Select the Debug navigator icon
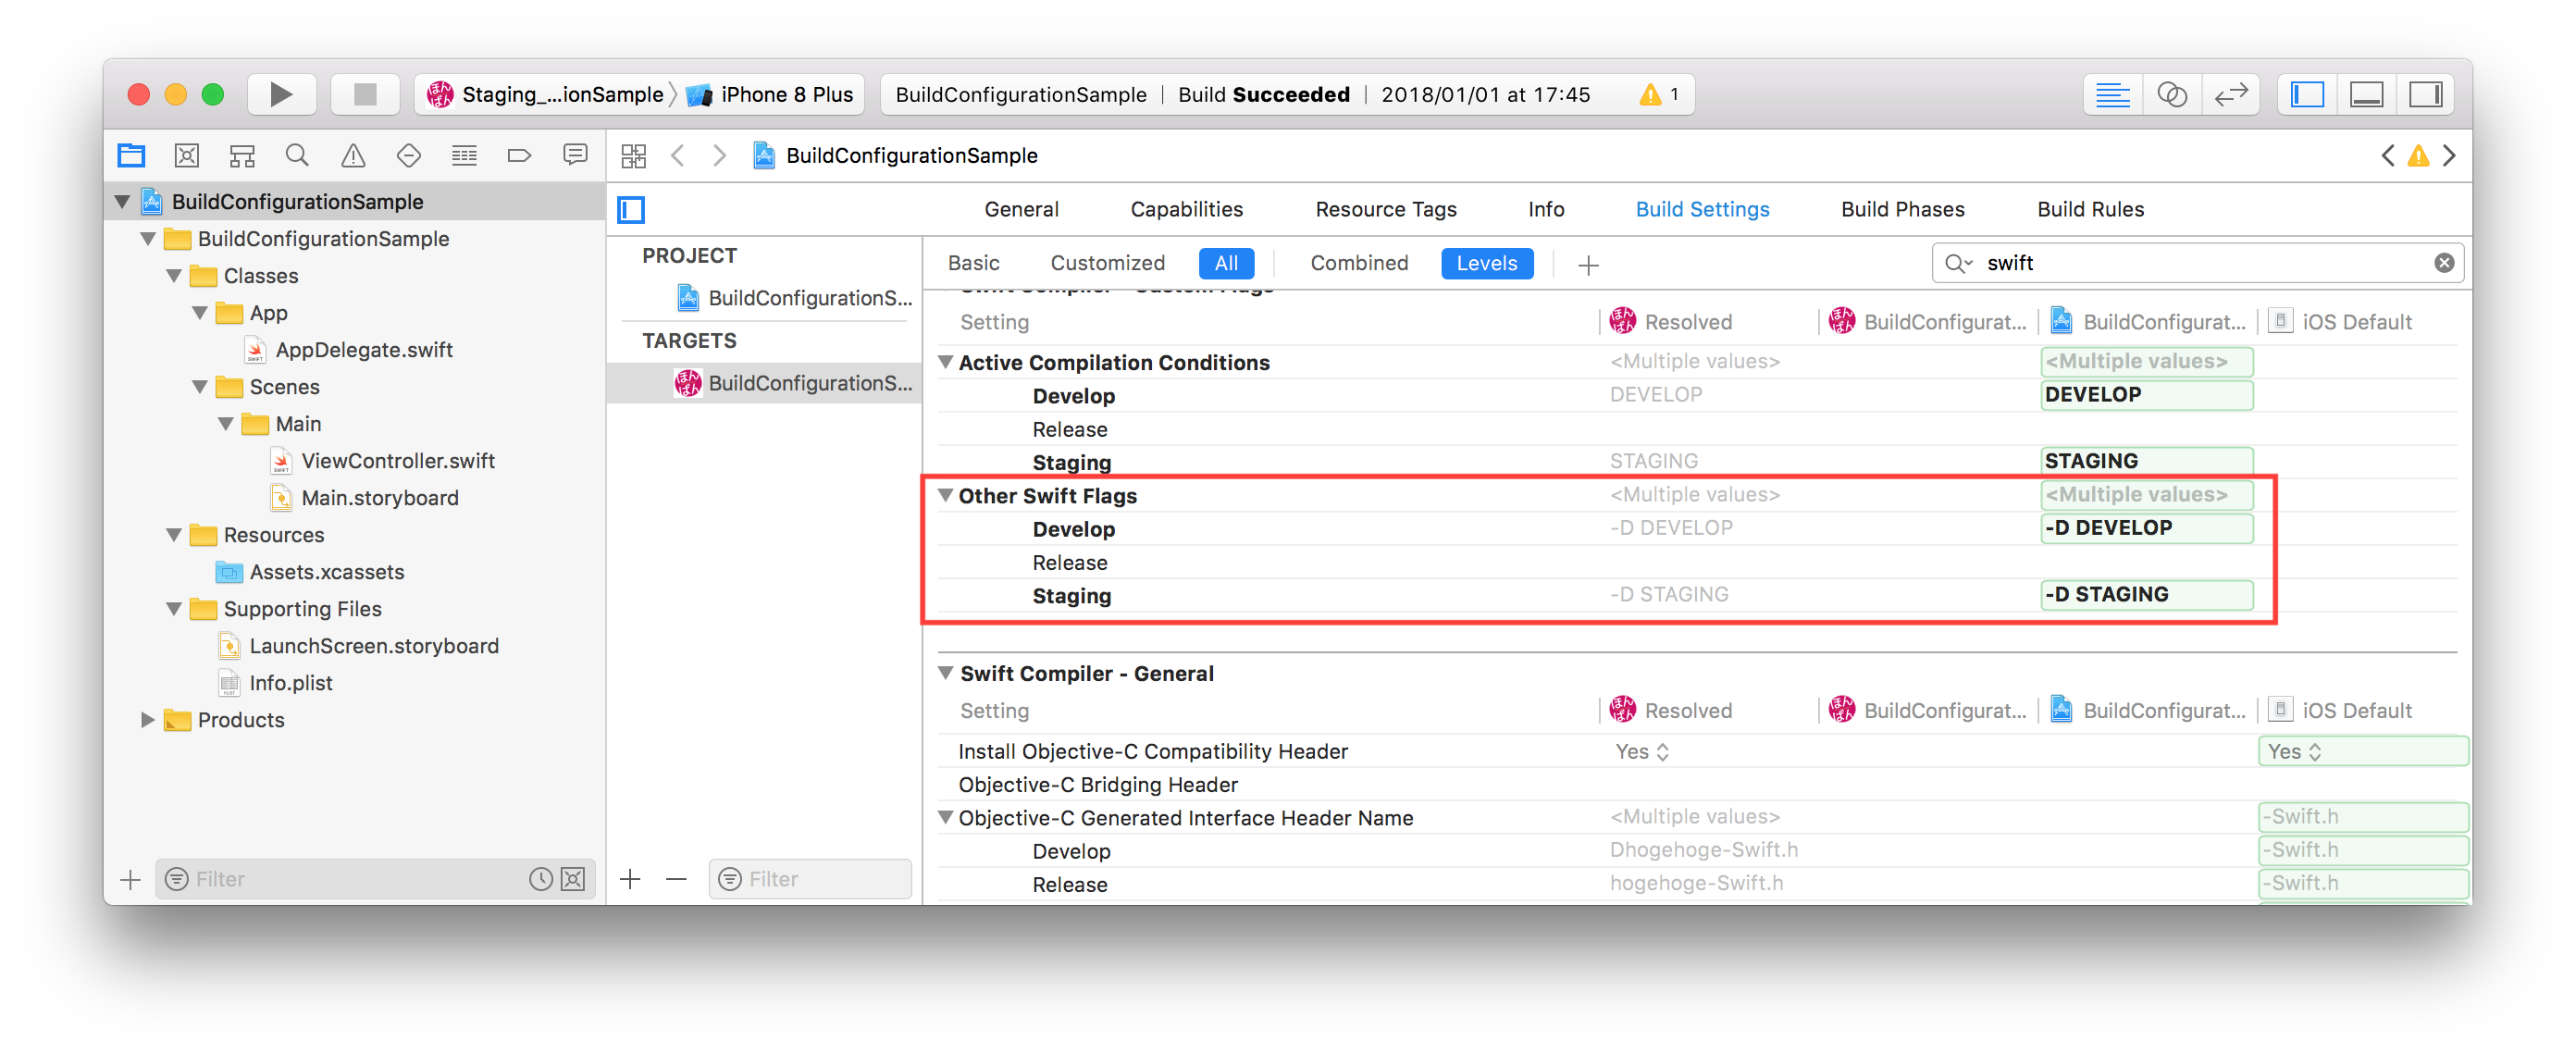The width and height of the screenshot is (2576, 1053). click(463, 155)
